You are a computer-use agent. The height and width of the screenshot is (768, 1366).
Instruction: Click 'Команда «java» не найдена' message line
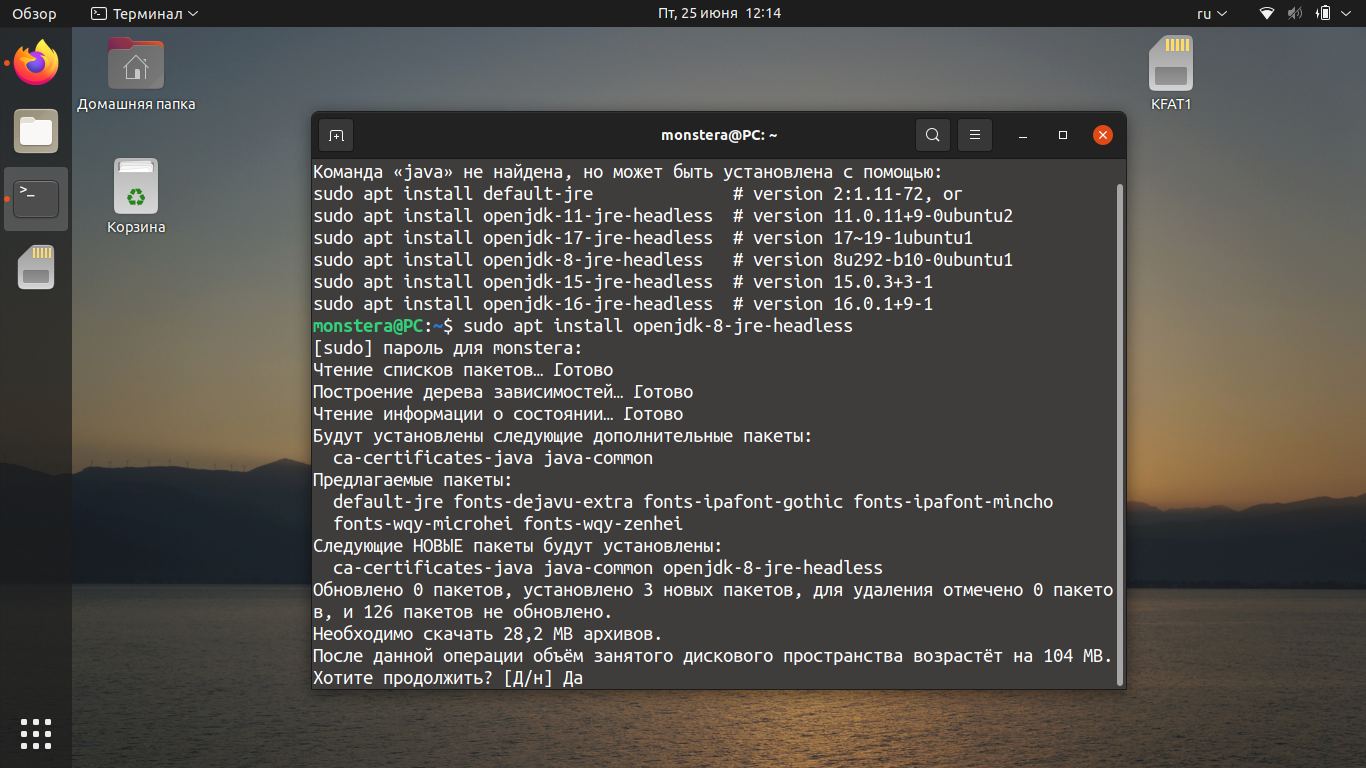pos(628,172)
